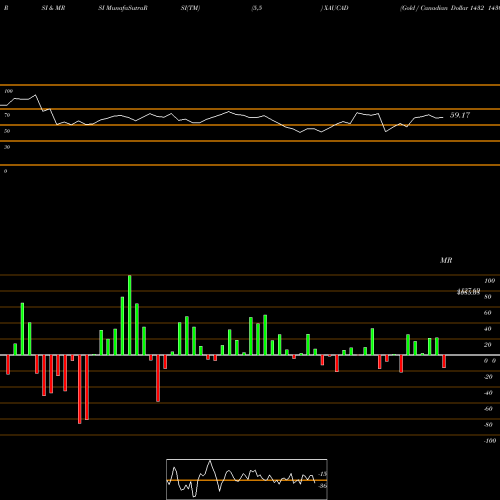Click the RSI axis label 100
The image size is (500, 500).
point(9,91)
